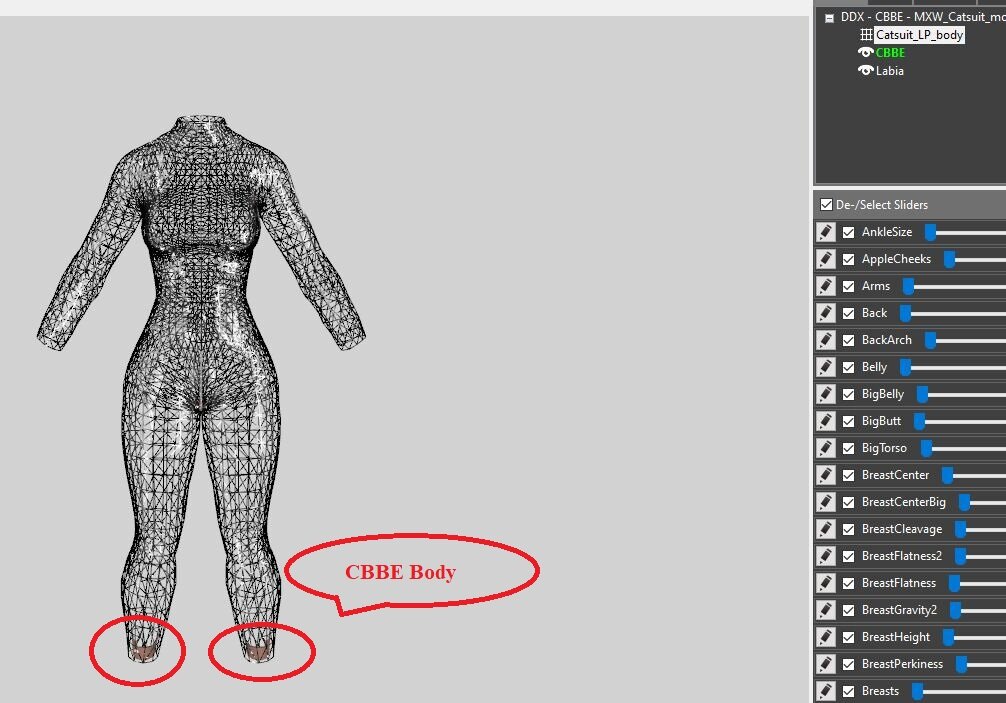Click the Back slider pencil icon
The height and width of the screenshot is (703, 1006).
826,313
